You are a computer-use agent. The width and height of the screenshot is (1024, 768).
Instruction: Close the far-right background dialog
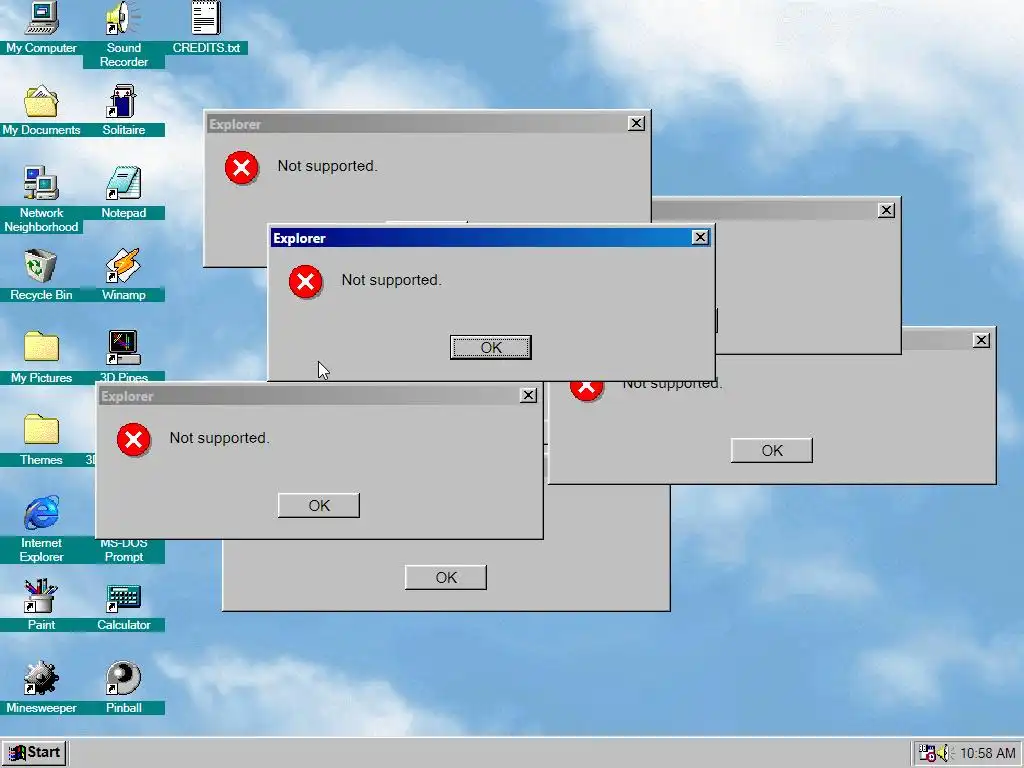[982, 340]
